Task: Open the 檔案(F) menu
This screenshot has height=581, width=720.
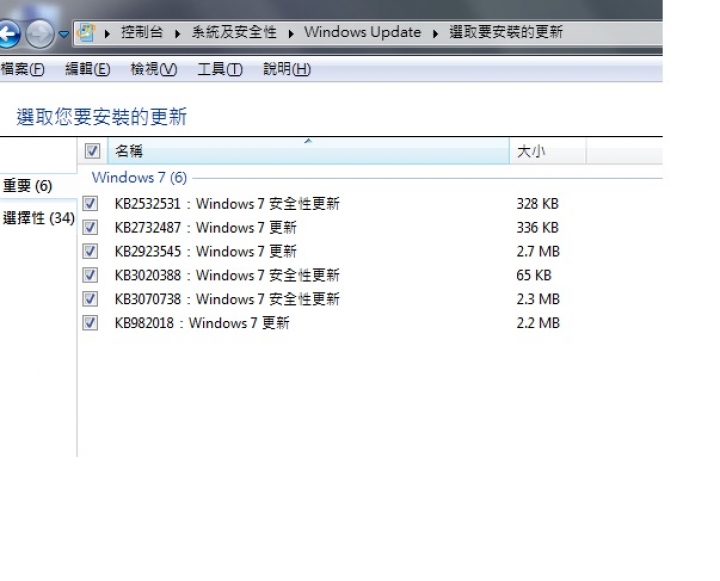Action: [x=22, y=69]
